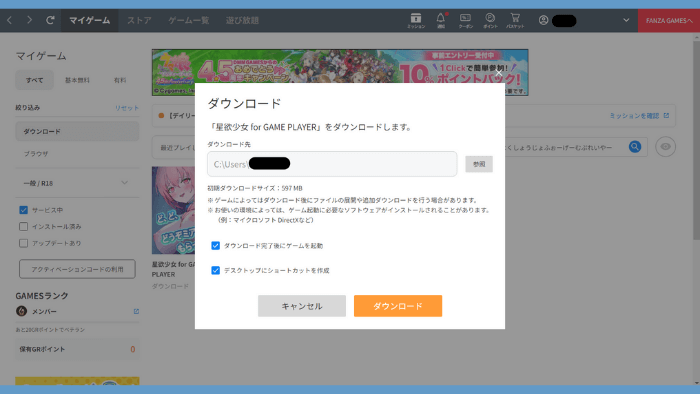
Task: Click ミッションを確認 link
Action: [x=639, y=116]
